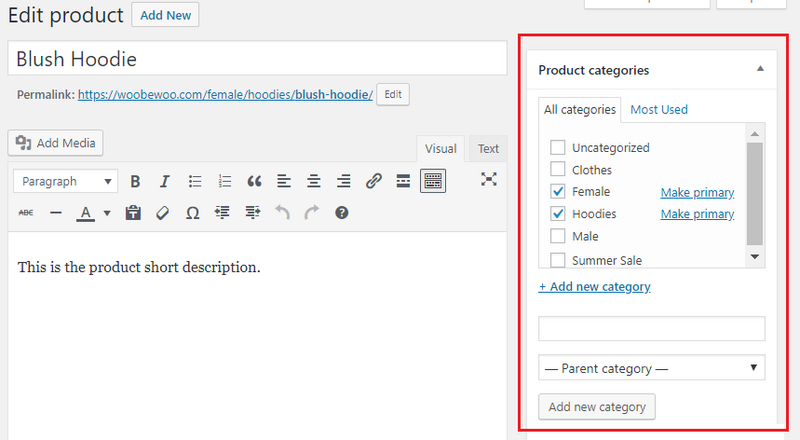The height and width of the screenshot is (440, 800).
Task: Redo the last edit
Action: click(312, 212)
